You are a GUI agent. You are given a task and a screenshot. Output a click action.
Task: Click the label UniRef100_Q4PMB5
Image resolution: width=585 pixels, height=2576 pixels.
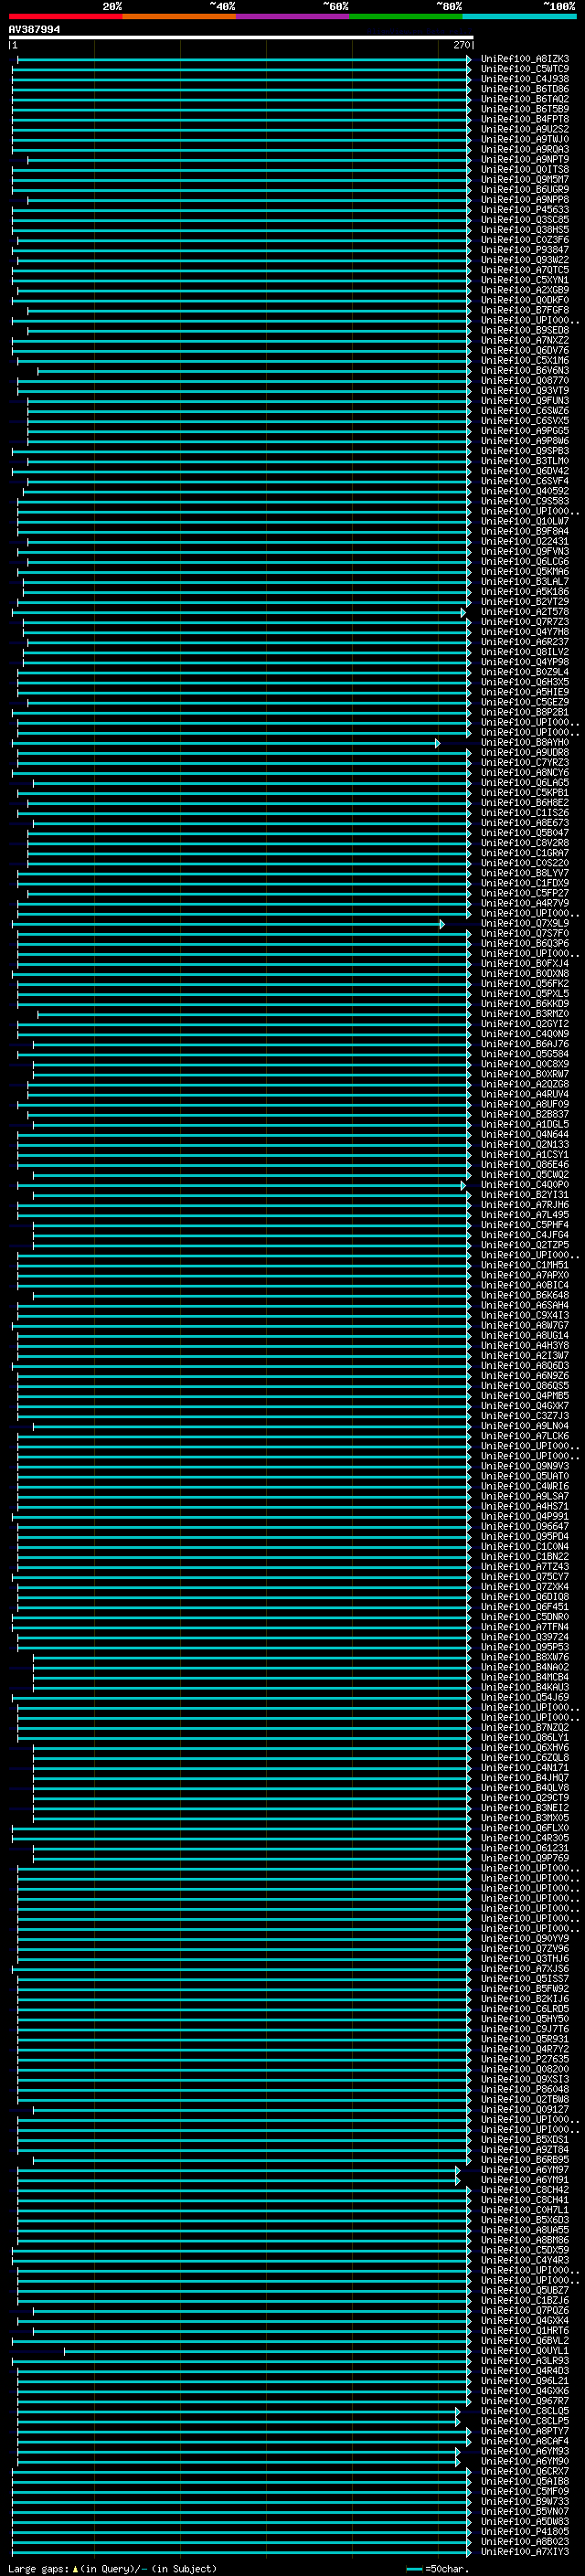[x=525, y=1395]
